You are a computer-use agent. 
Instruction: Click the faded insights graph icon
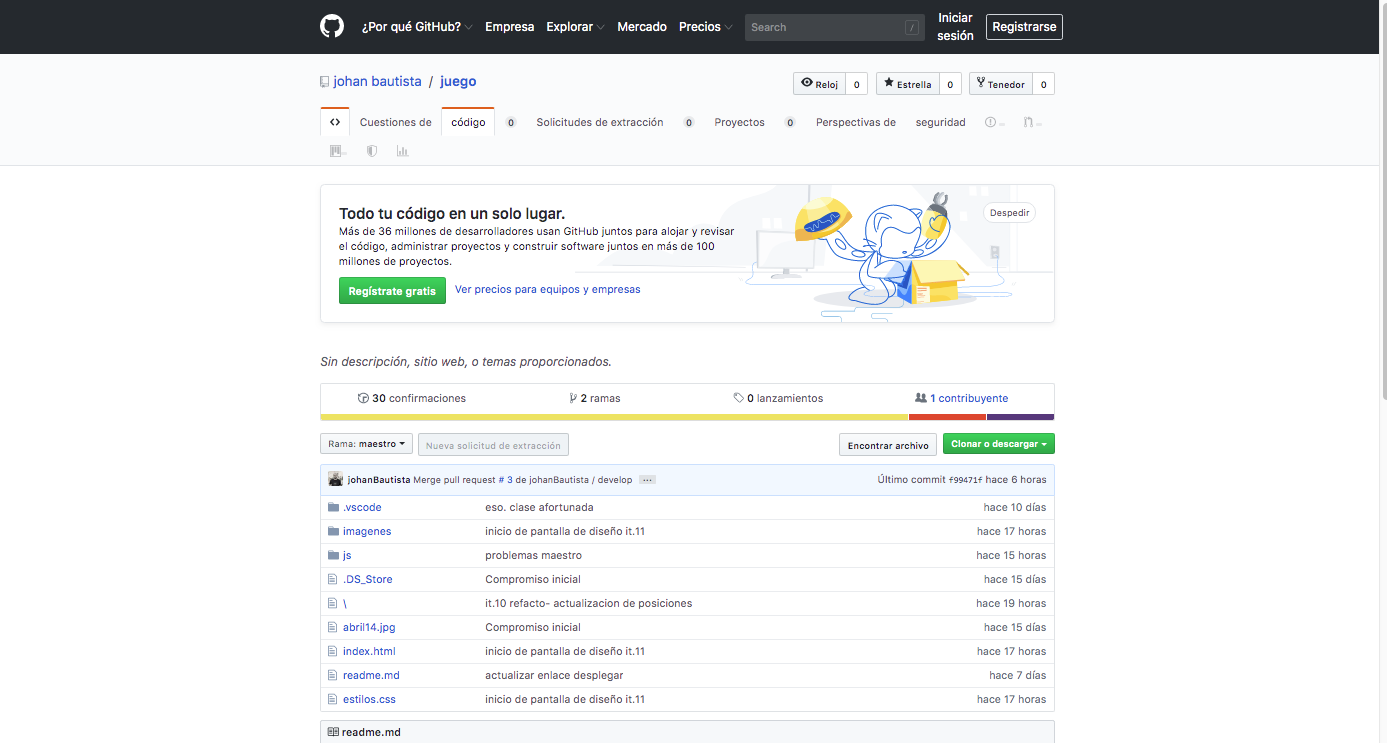(x=402, y=151)
